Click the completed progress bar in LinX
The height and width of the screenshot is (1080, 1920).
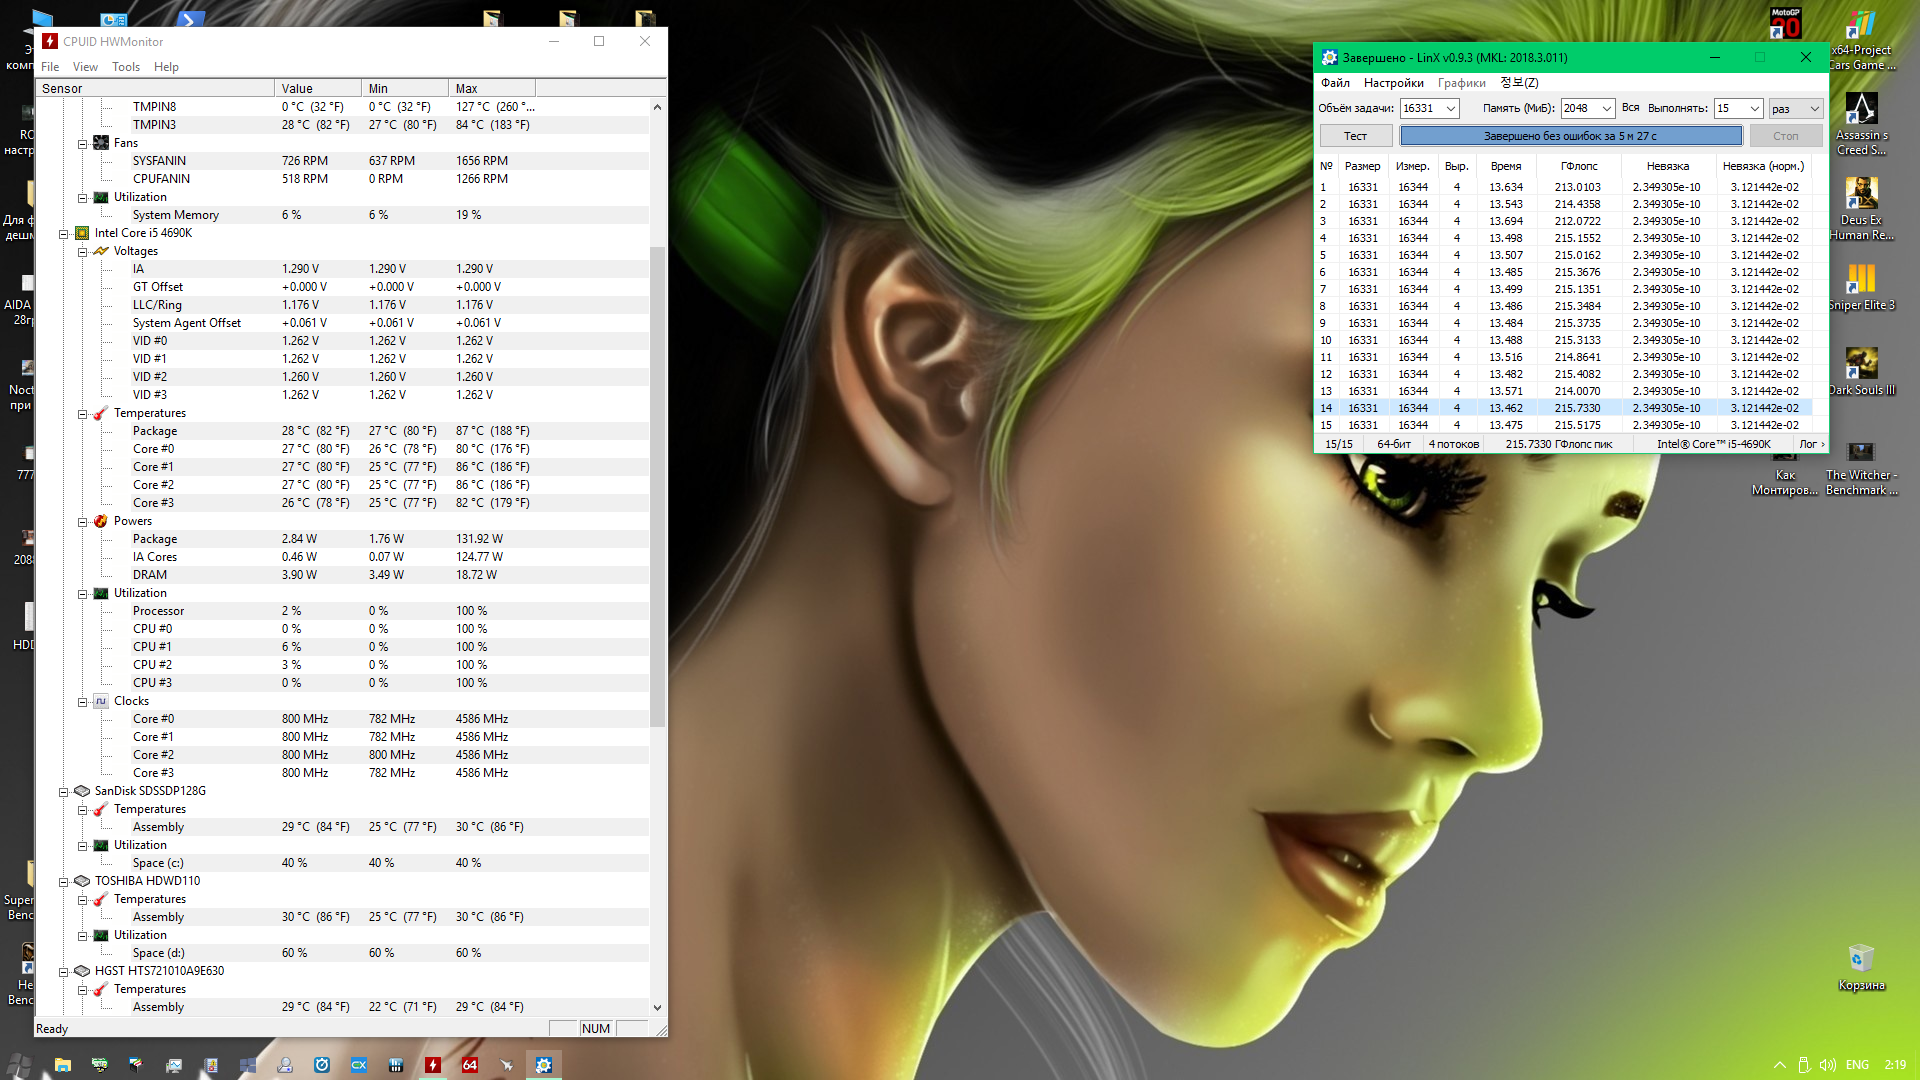(x=1570, y=136)
